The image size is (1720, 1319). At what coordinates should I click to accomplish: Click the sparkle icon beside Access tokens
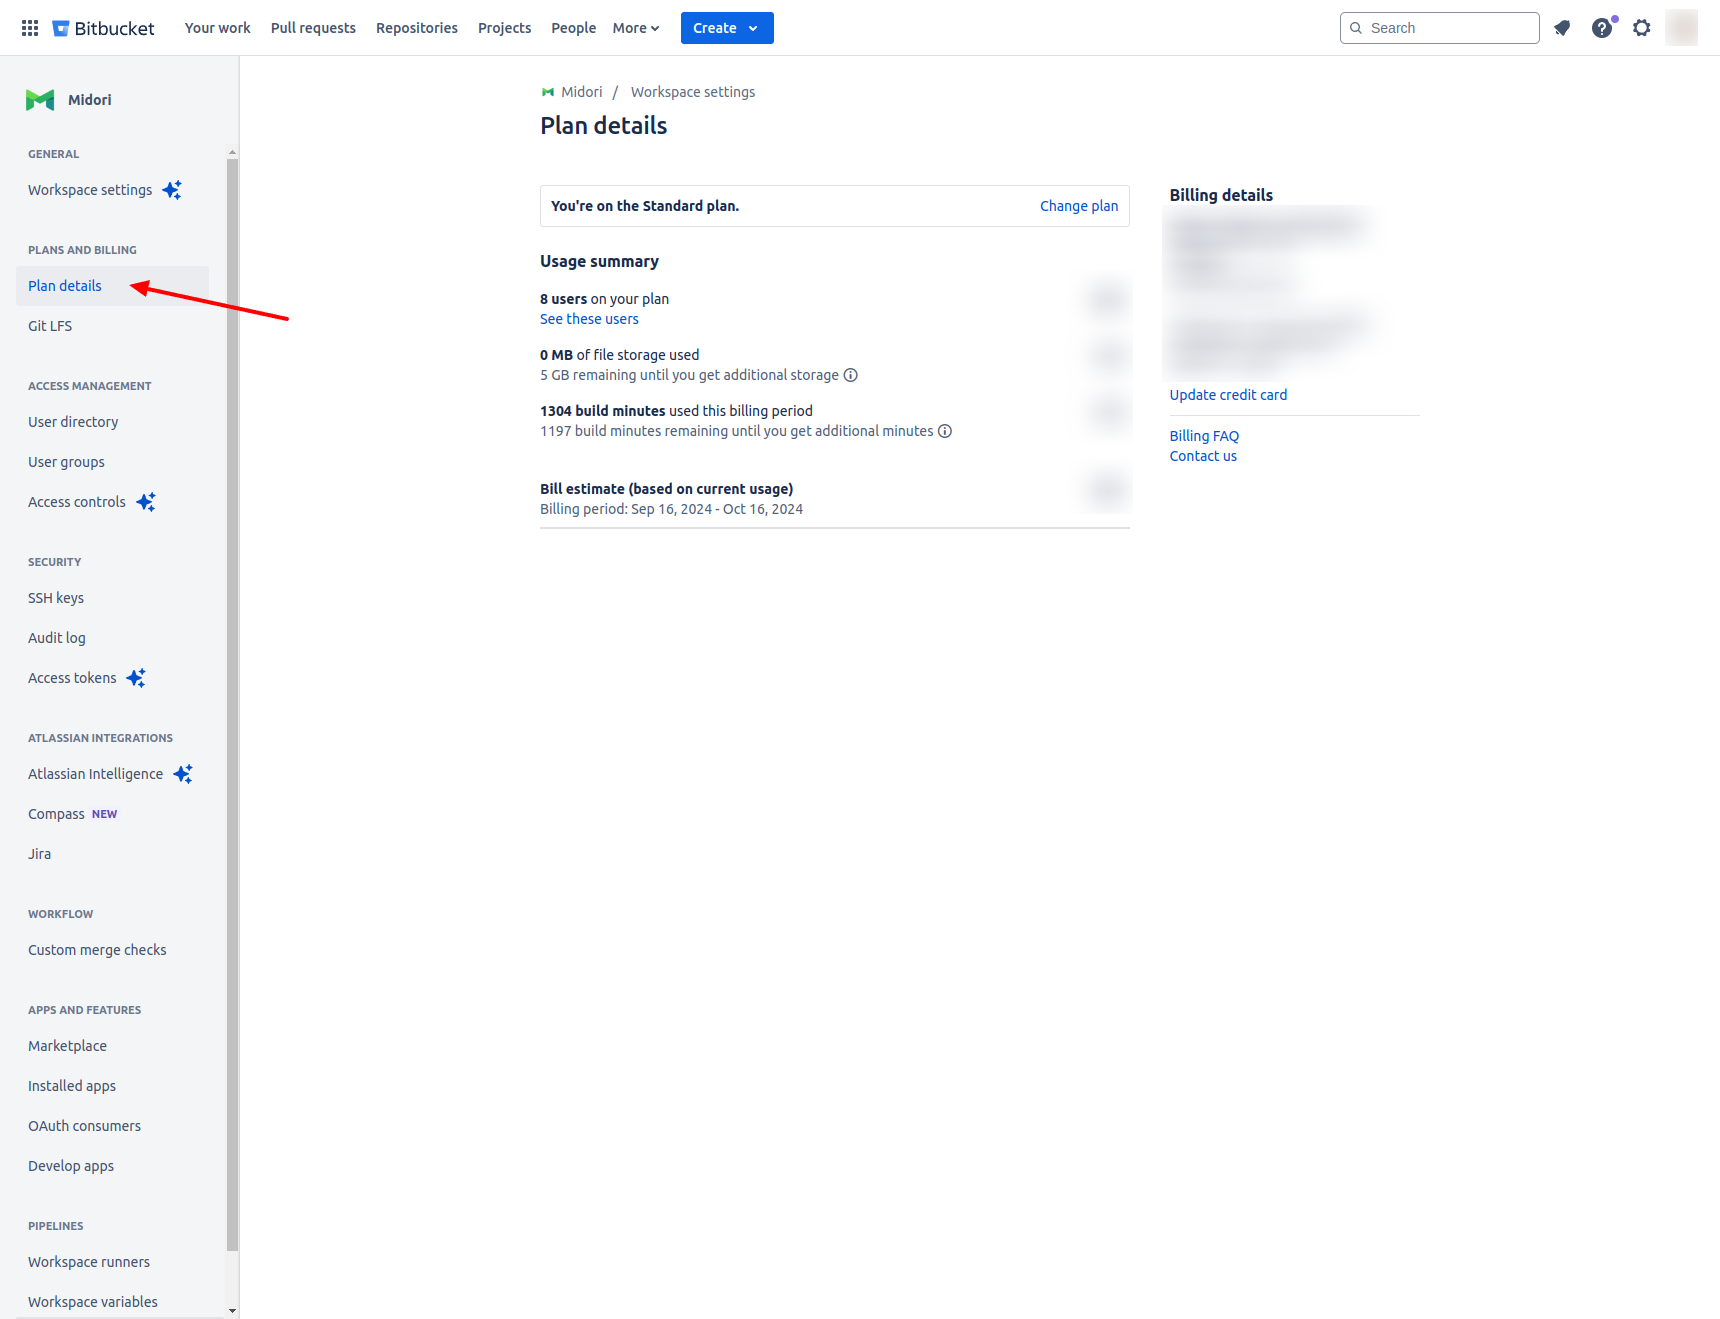(136, 677)
